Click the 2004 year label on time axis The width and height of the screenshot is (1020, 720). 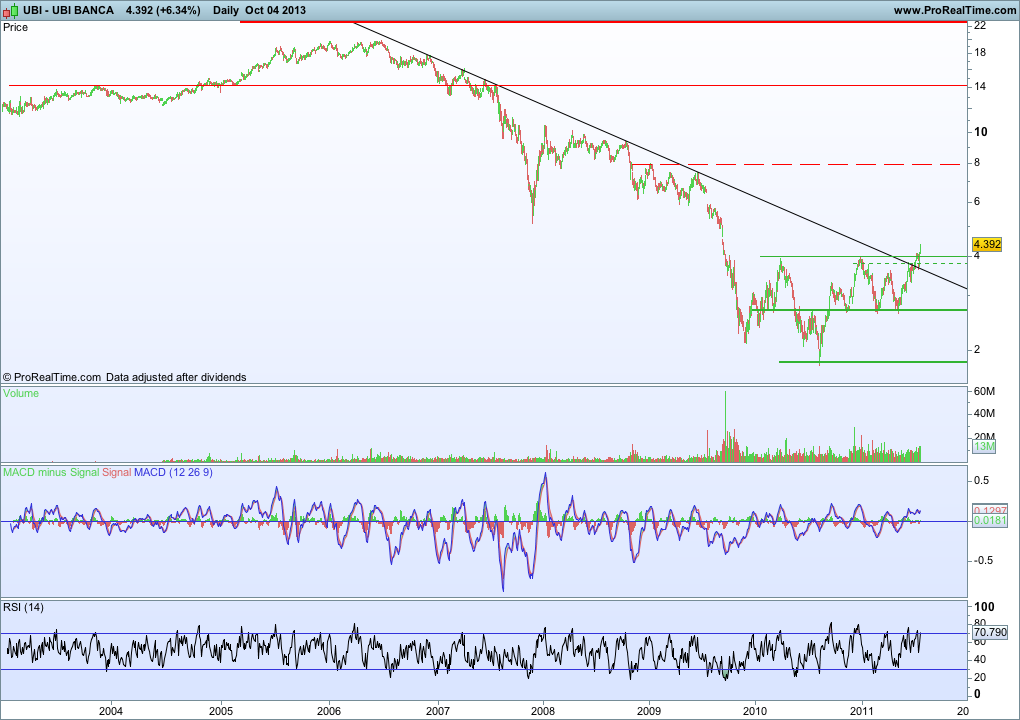tap(111, 711)
